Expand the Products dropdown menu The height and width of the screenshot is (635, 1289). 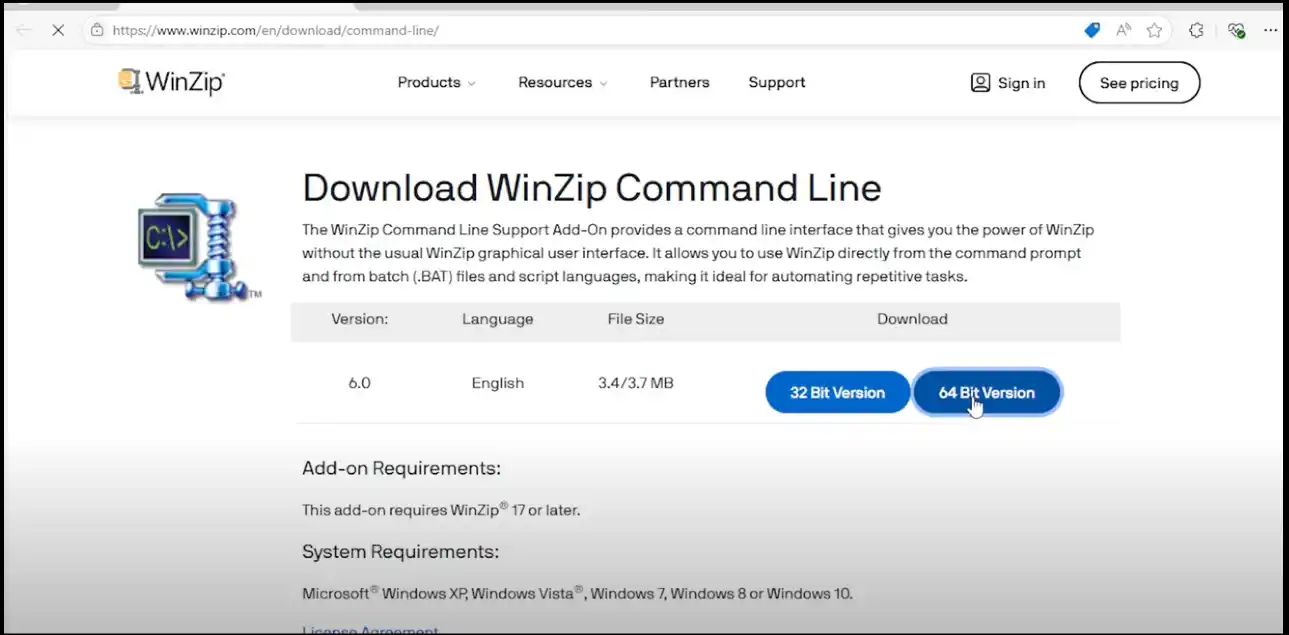(x=437, y=82)
